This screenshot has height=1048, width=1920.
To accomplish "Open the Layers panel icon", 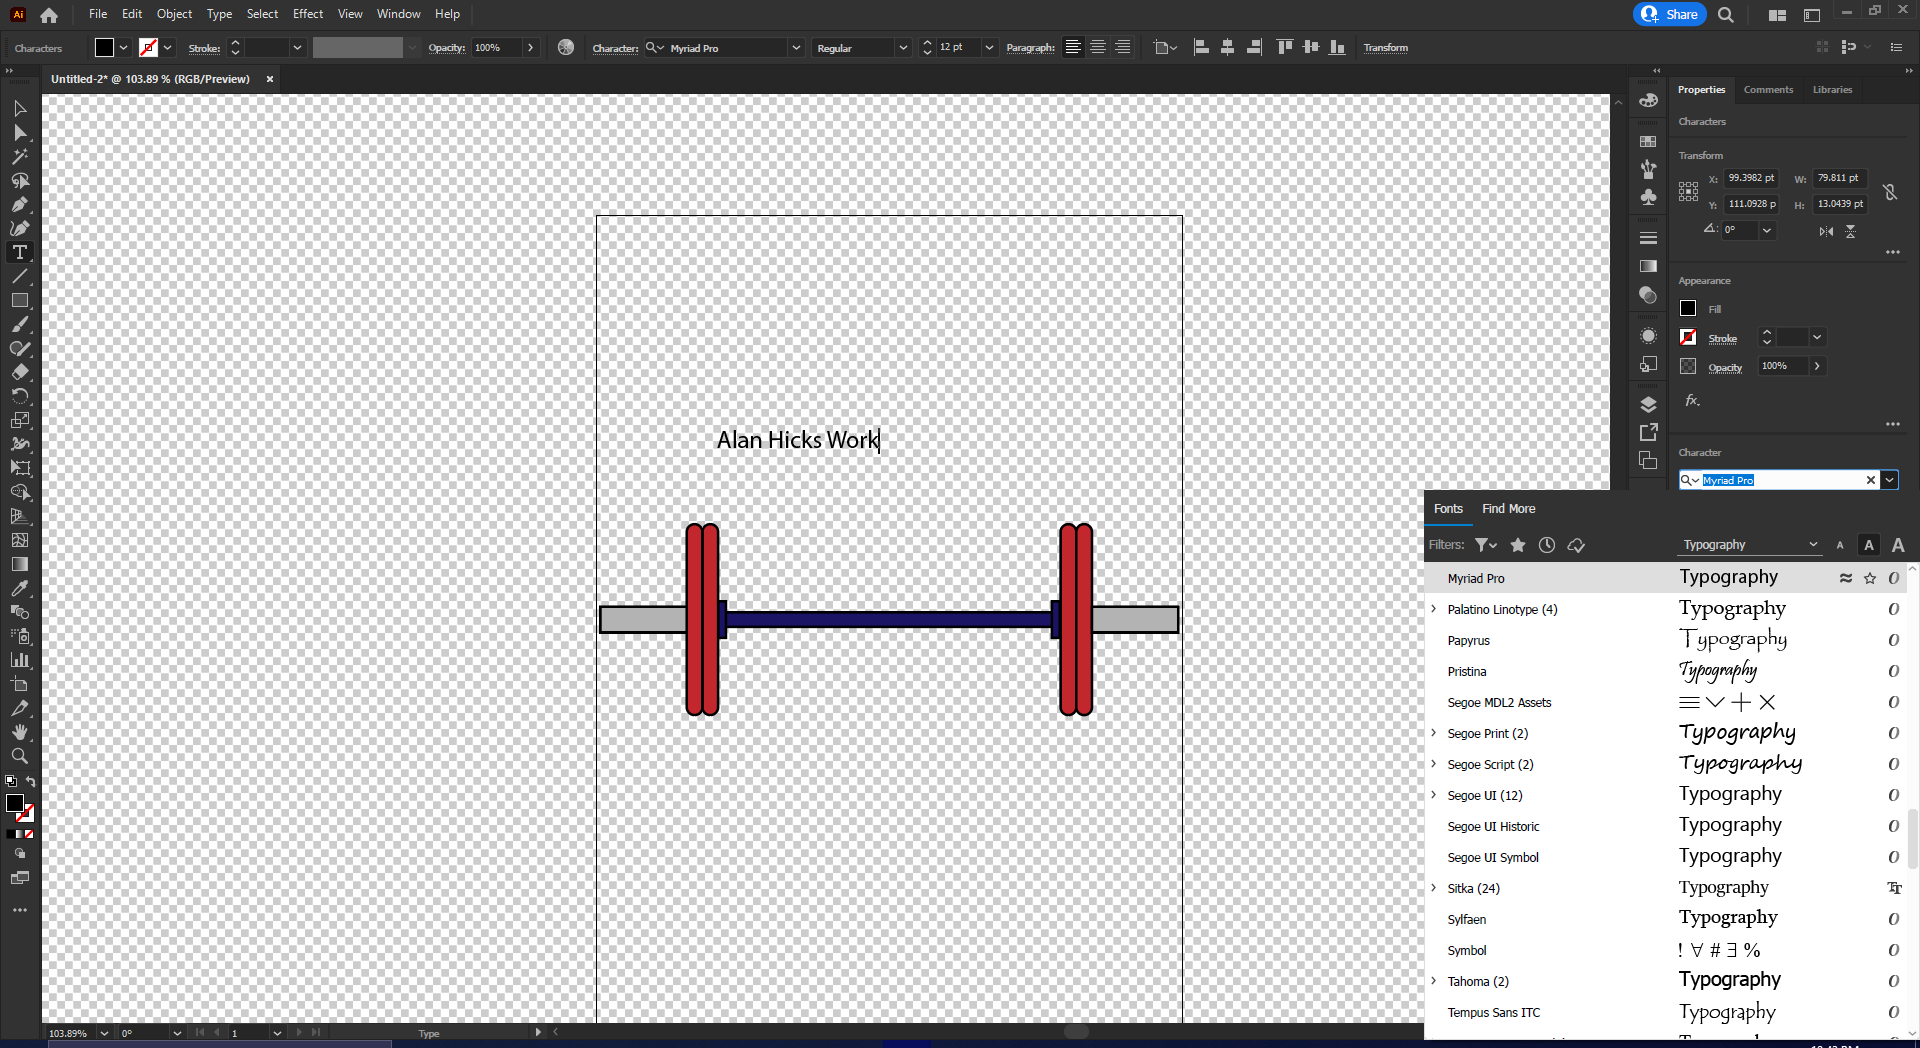I will click(1648, 403).
